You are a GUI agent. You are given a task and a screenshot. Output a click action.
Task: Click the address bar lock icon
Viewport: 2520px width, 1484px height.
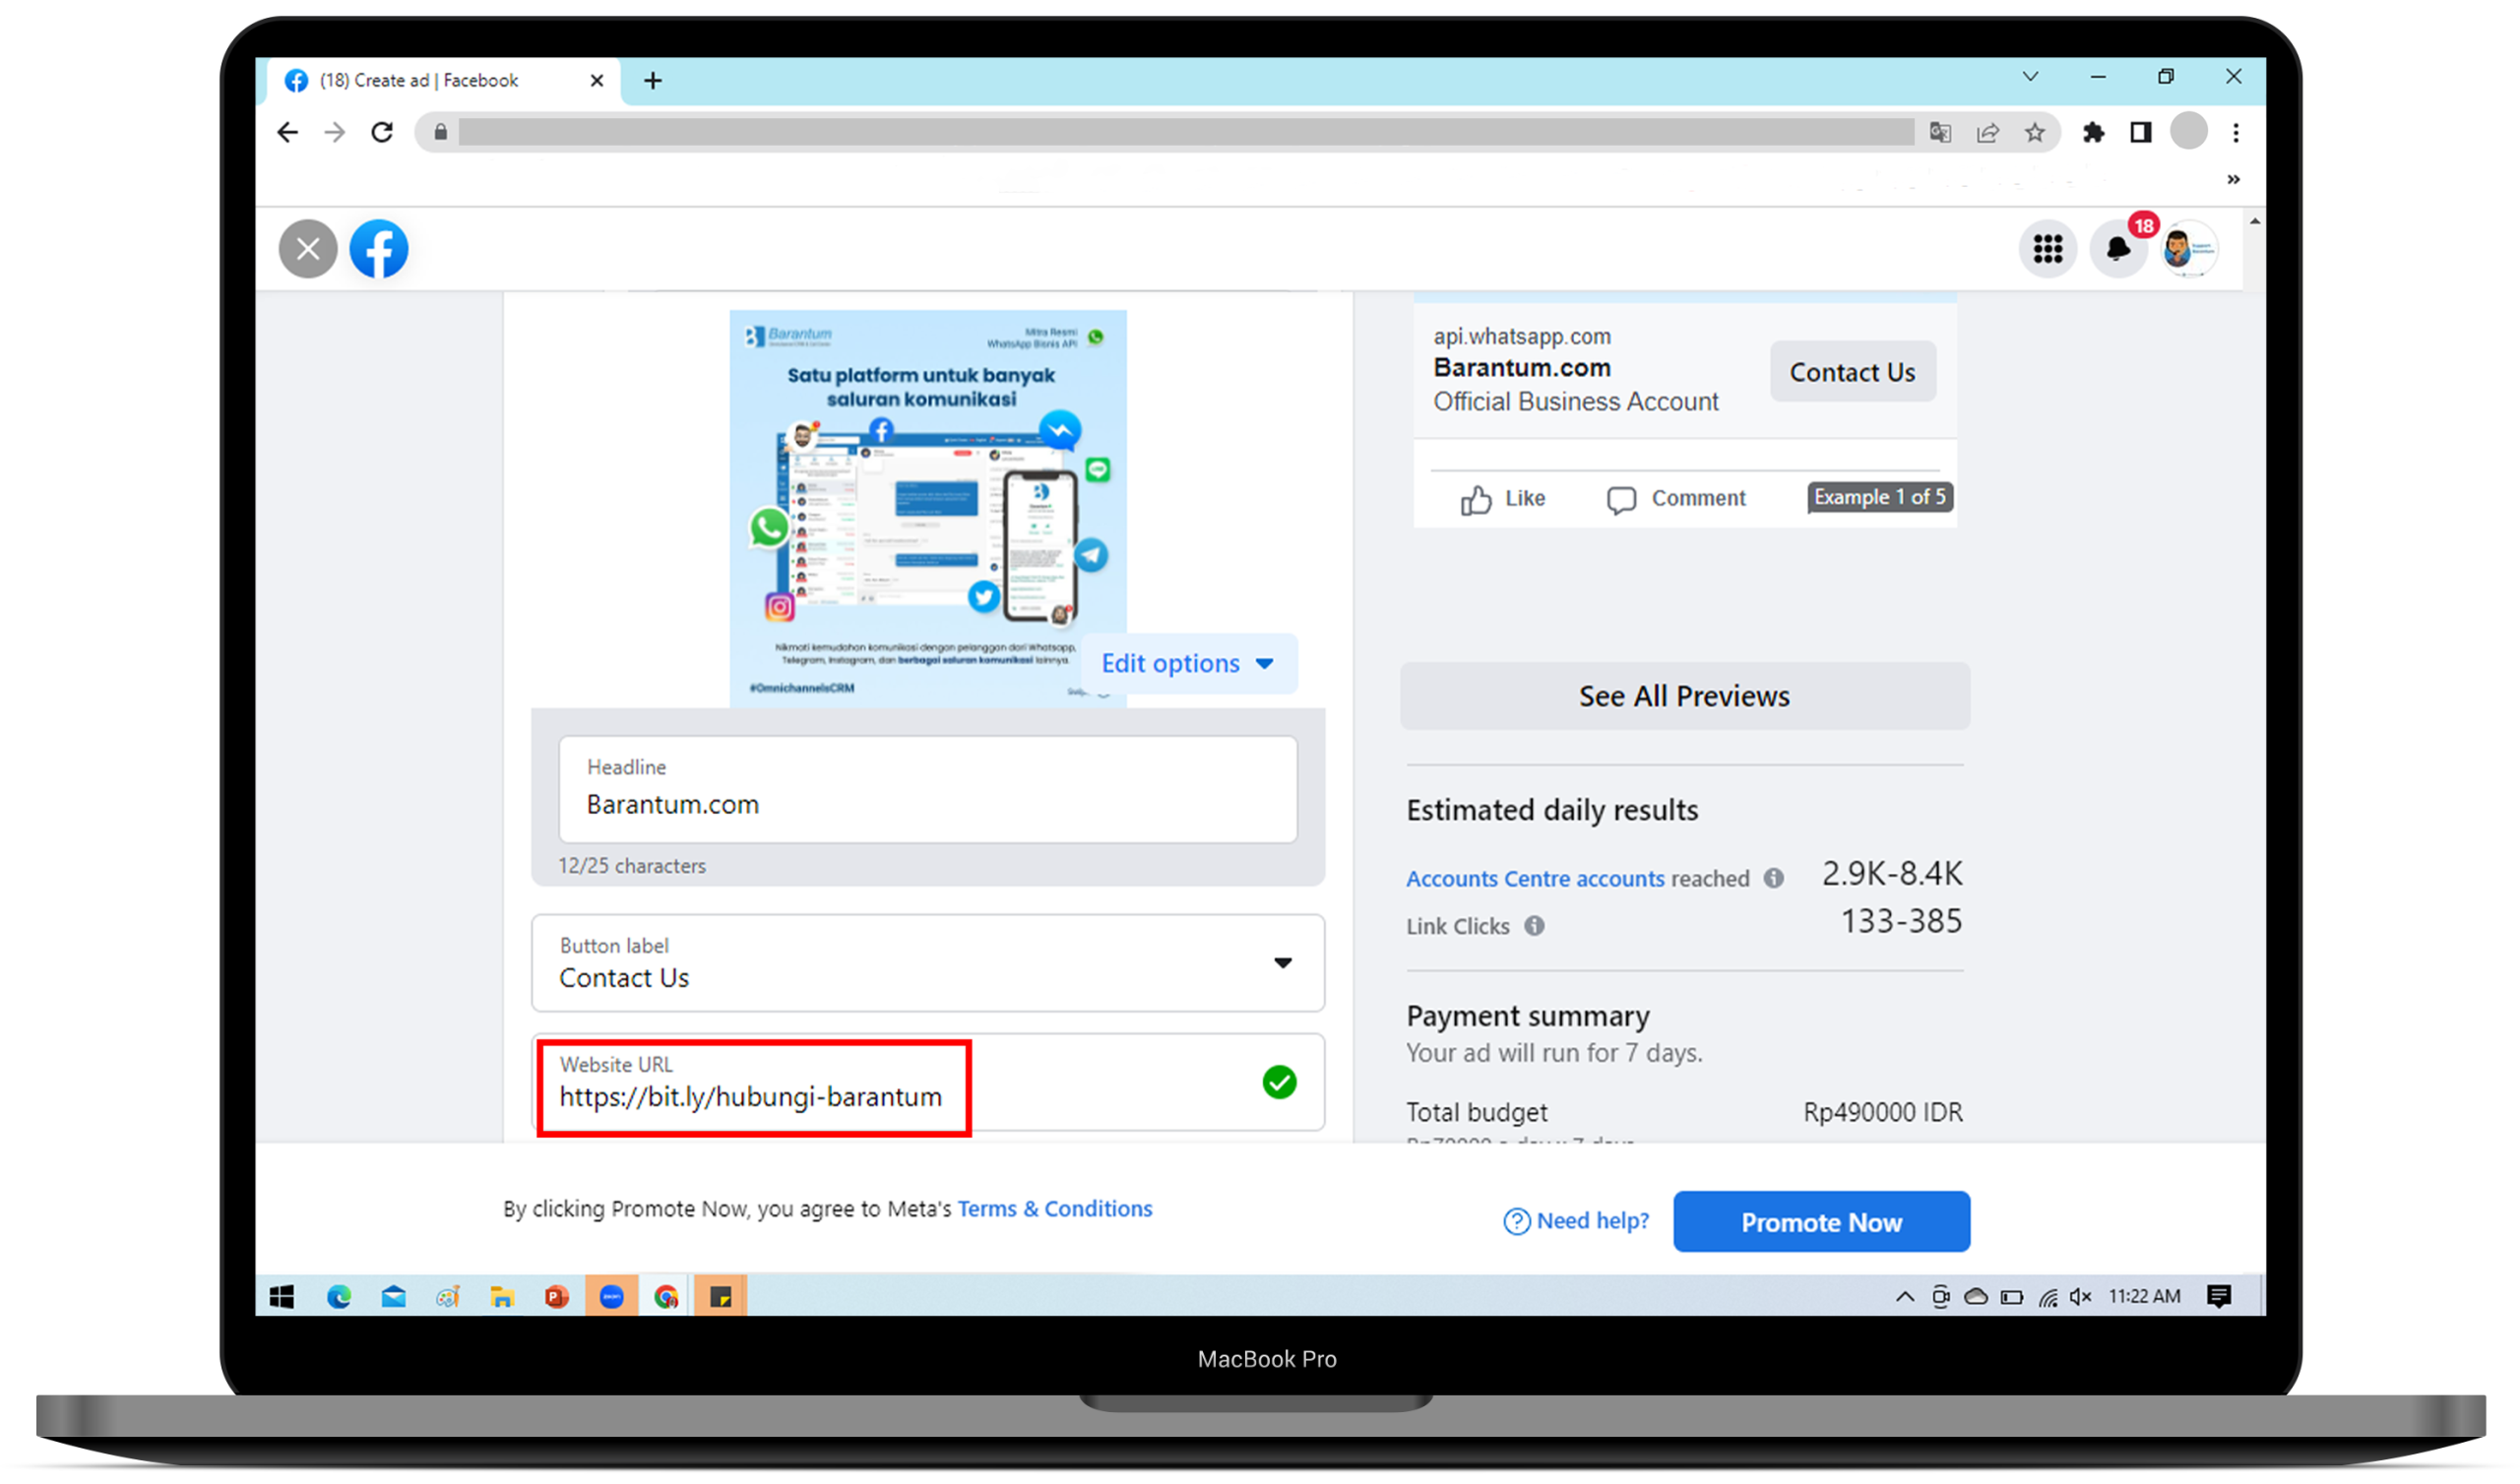[x=440, y=132]
